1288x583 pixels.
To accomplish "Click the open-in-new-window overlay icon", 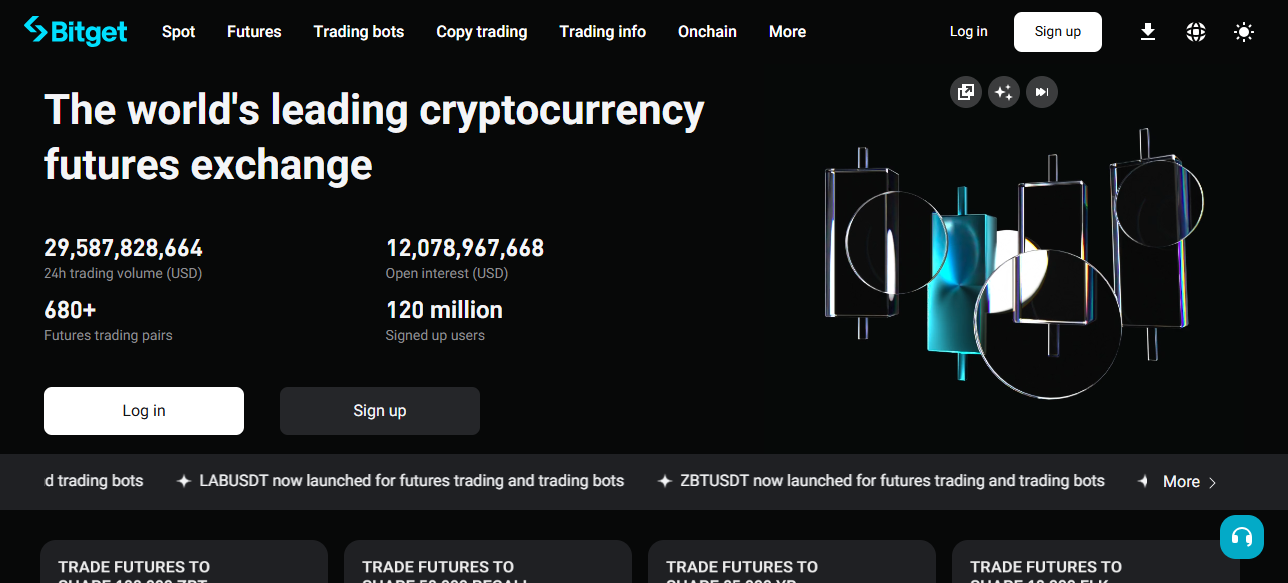I will 965,93.
